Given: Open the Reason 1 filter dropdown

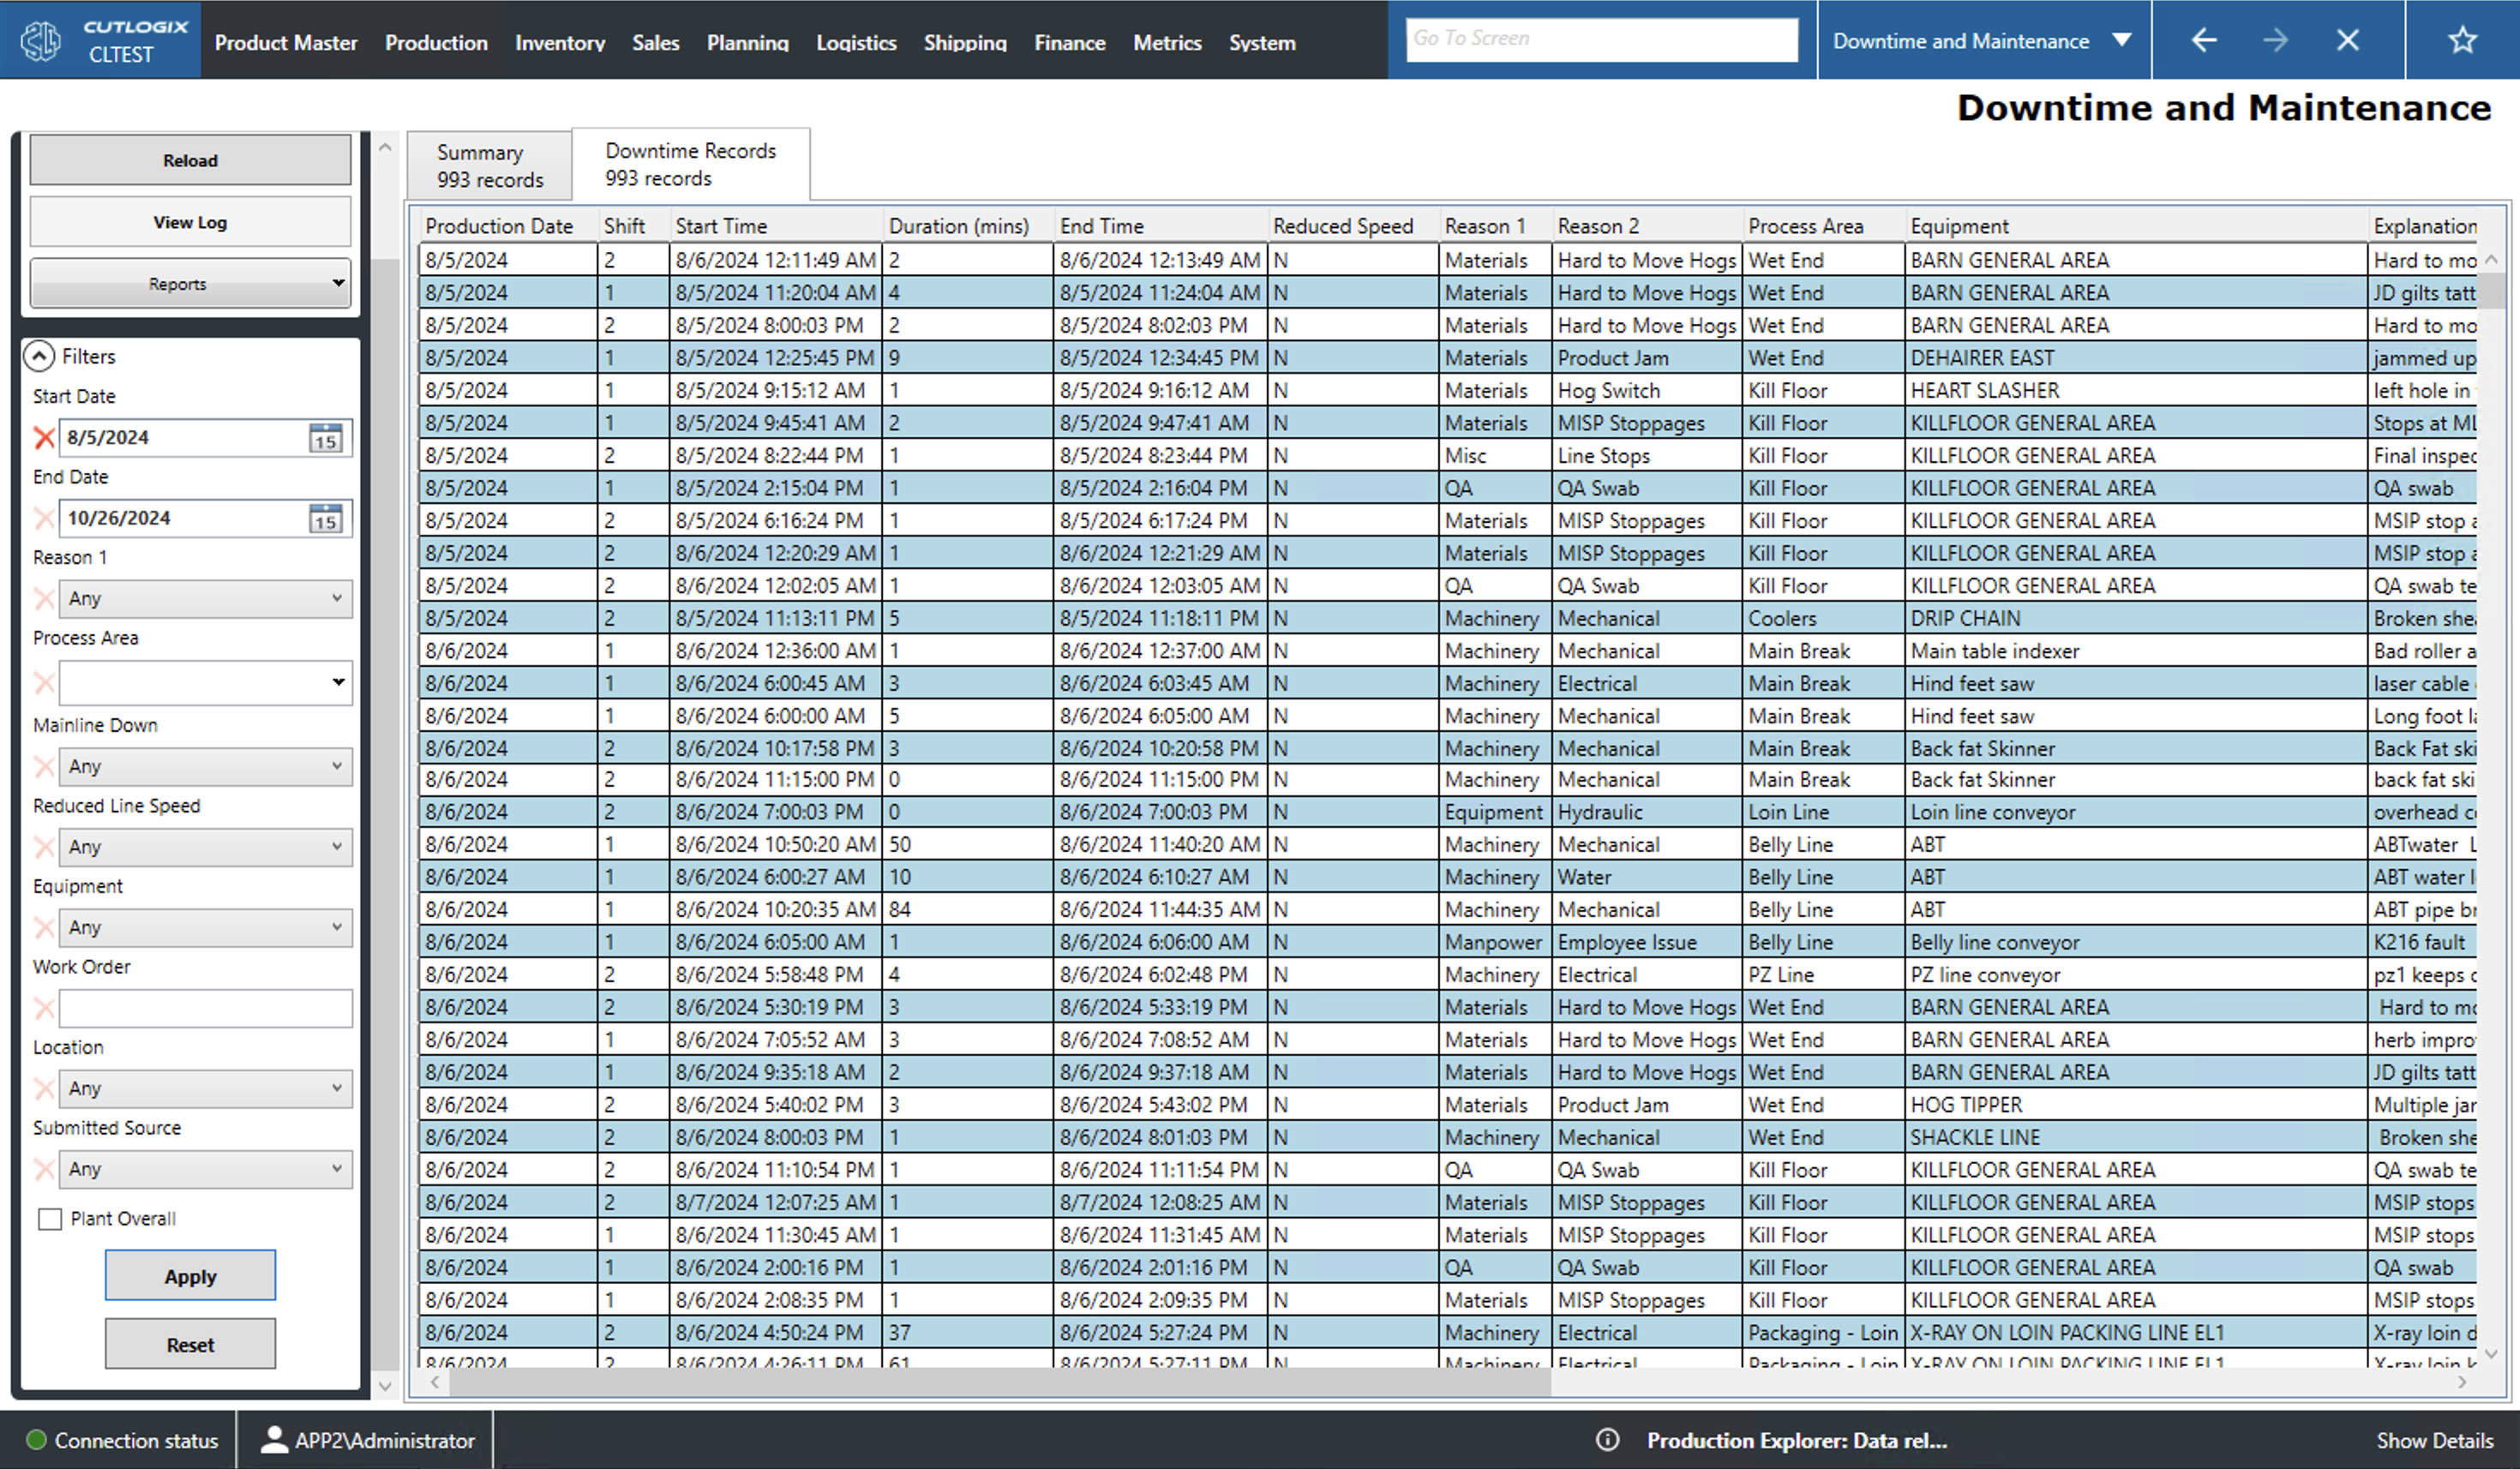Looking at the screenshot, I should pos(205,598).
